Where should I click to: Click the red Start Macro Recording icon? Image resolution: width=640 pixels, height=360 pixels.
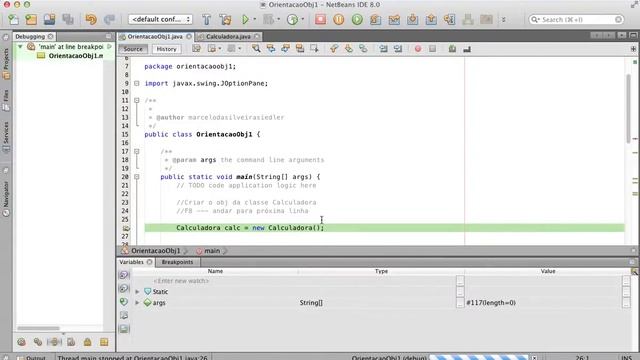click(x=418, y=49)
